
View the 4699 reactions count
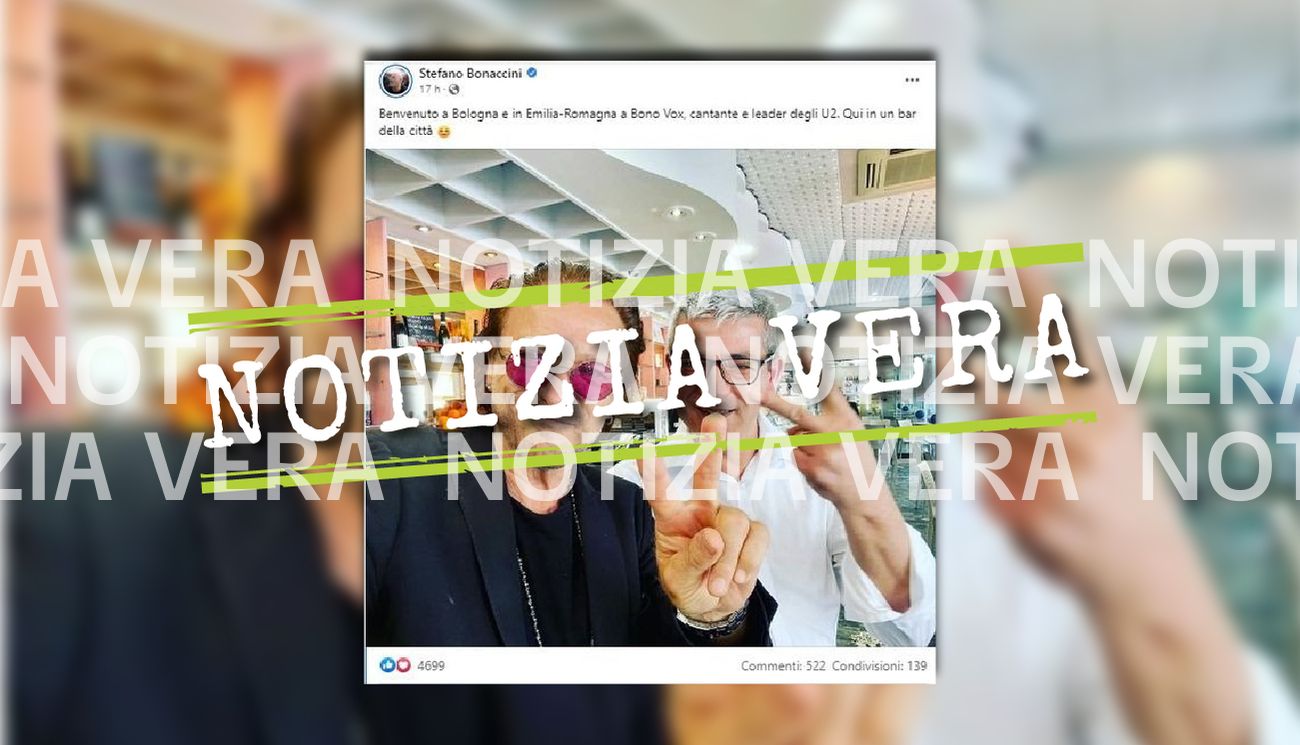point(430,664)
